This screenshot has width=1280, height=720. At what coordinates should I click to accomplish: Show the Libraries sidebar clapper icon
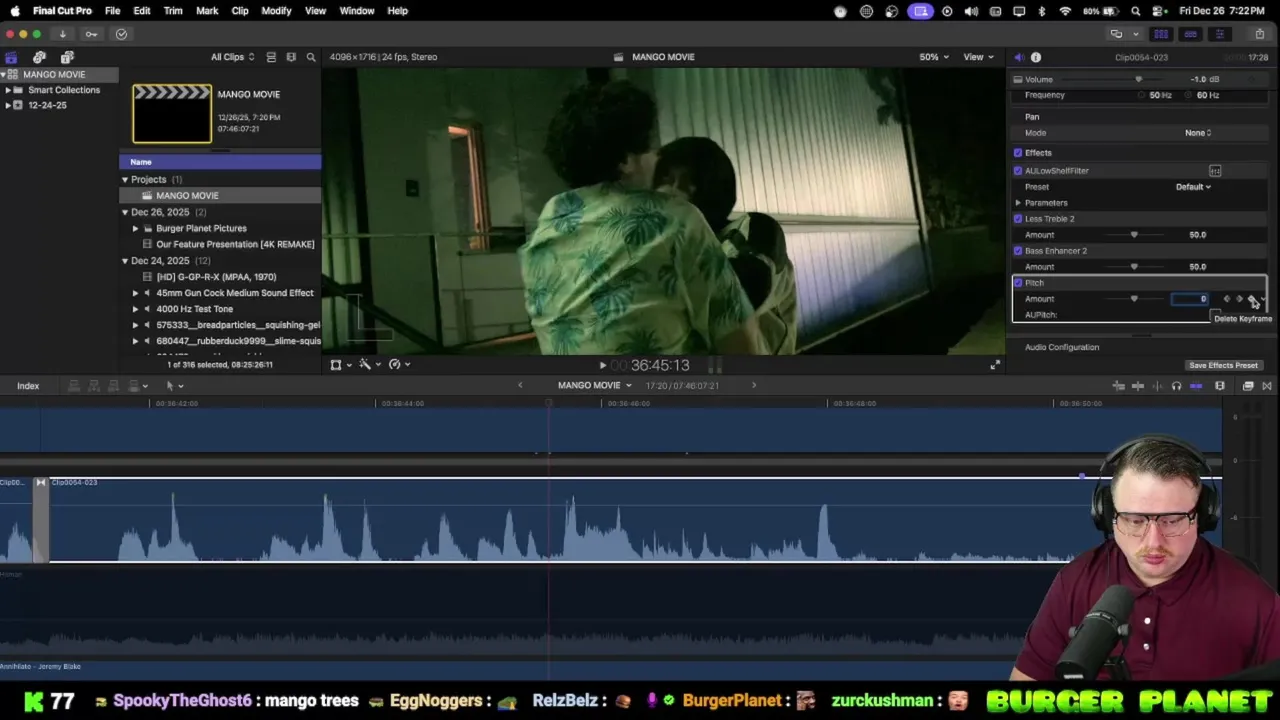[11, 57]
